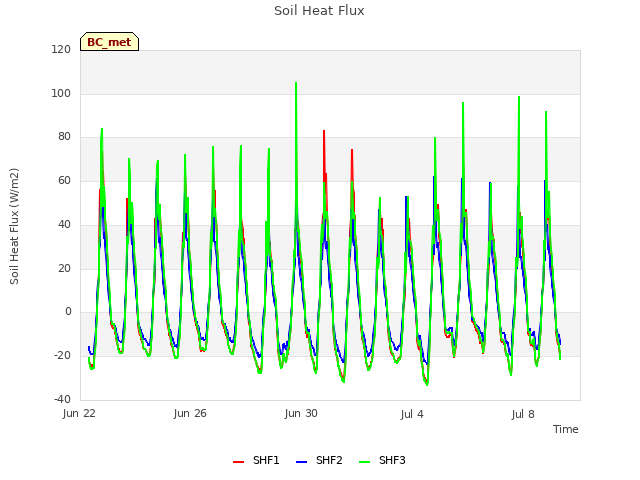Screen dimensions: 640x480
Task: Click the tallest green peak near Jun 30
Action: (x=296, y=83)
